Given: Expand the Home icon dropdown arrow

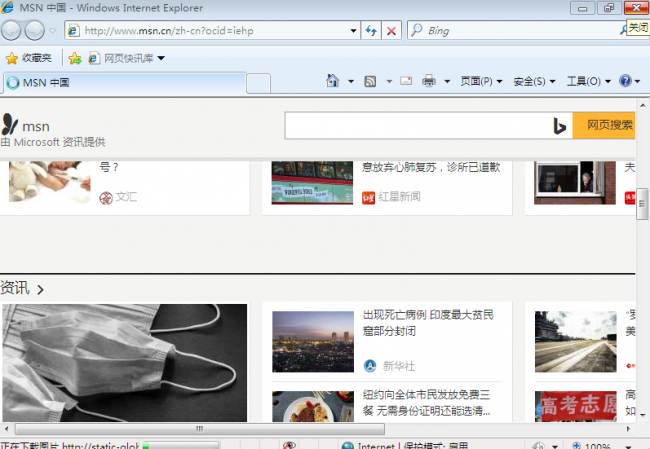Looking at the screenshot, I should (x=351, y=81).
